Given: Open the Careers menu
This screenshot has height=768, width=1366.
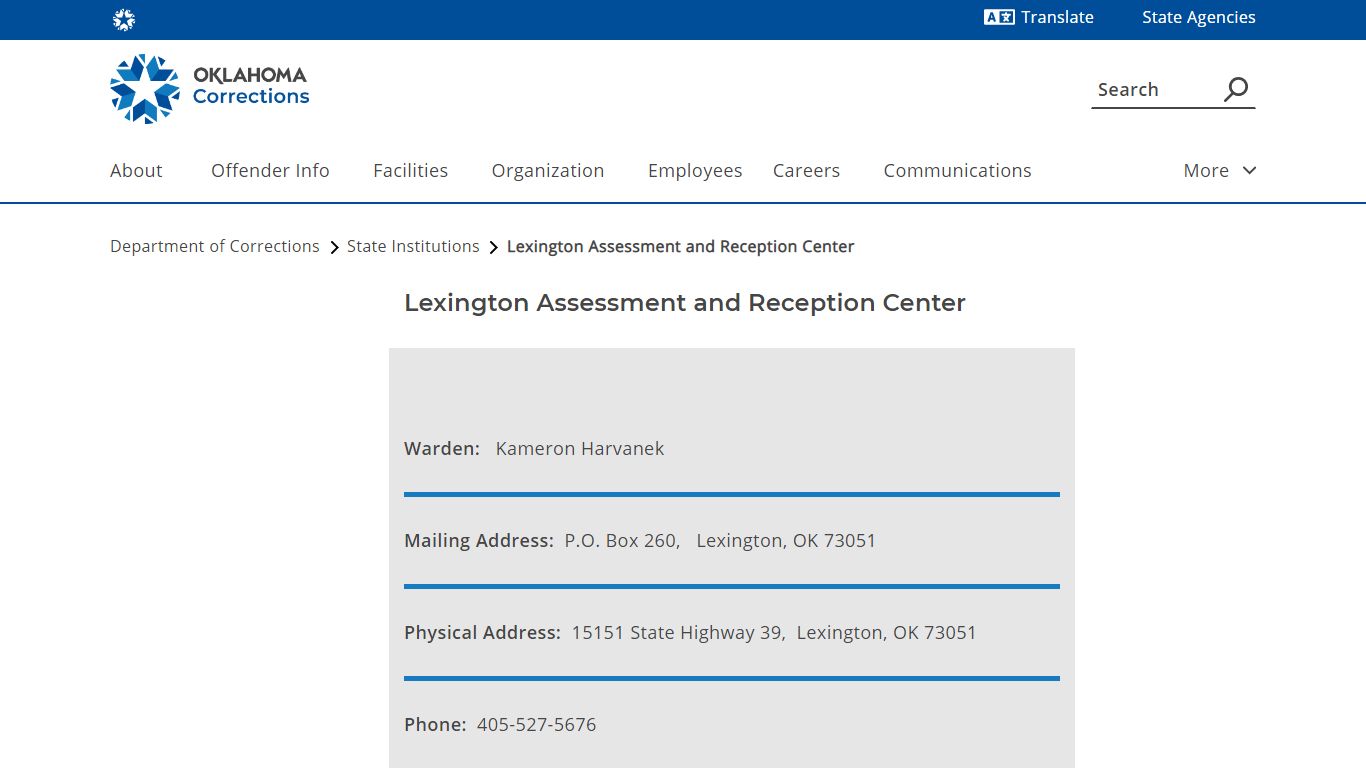Looking at the screenshot, I should point(806,170).
